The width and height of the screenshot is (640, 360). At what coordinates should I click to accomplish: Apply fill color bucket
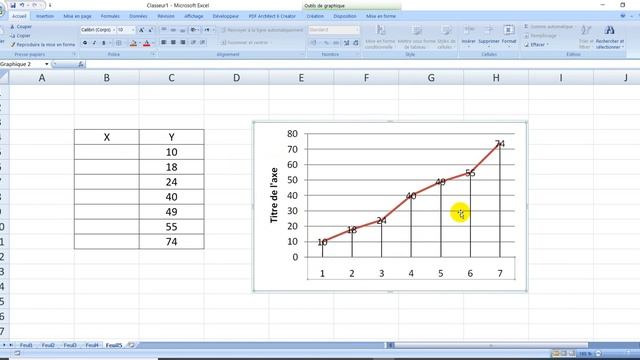pyautogui.click(x=133, y=42)
